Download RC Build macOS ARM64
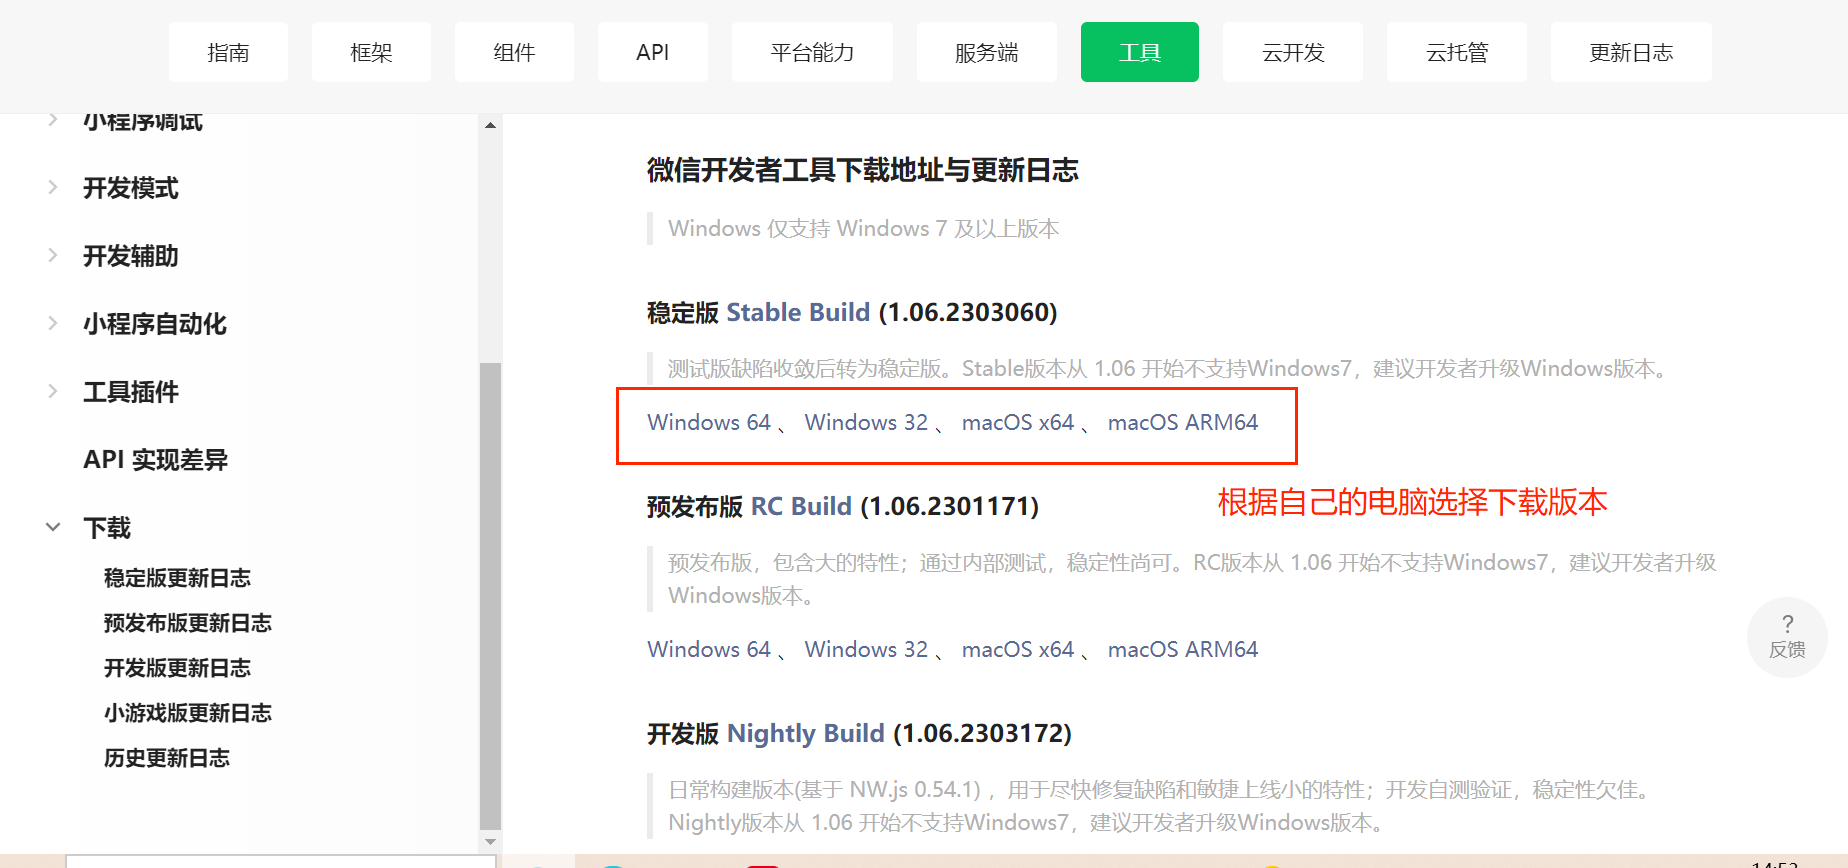This screenshot has width=1848, height=868. (x=1183, y=649)
